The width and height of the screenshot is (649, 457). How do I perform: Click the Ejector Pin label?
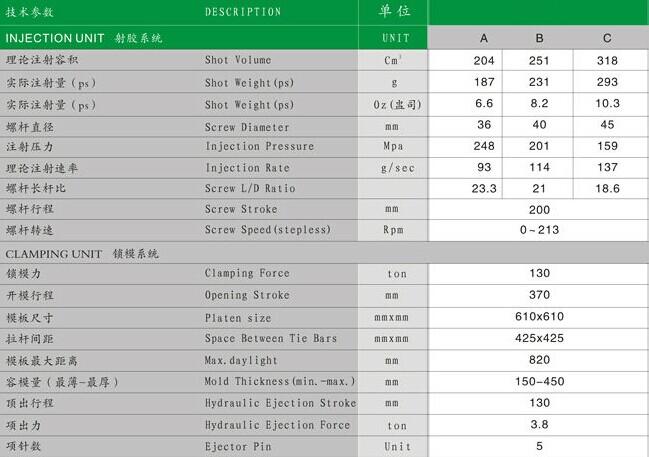click(x=238, y=447)
